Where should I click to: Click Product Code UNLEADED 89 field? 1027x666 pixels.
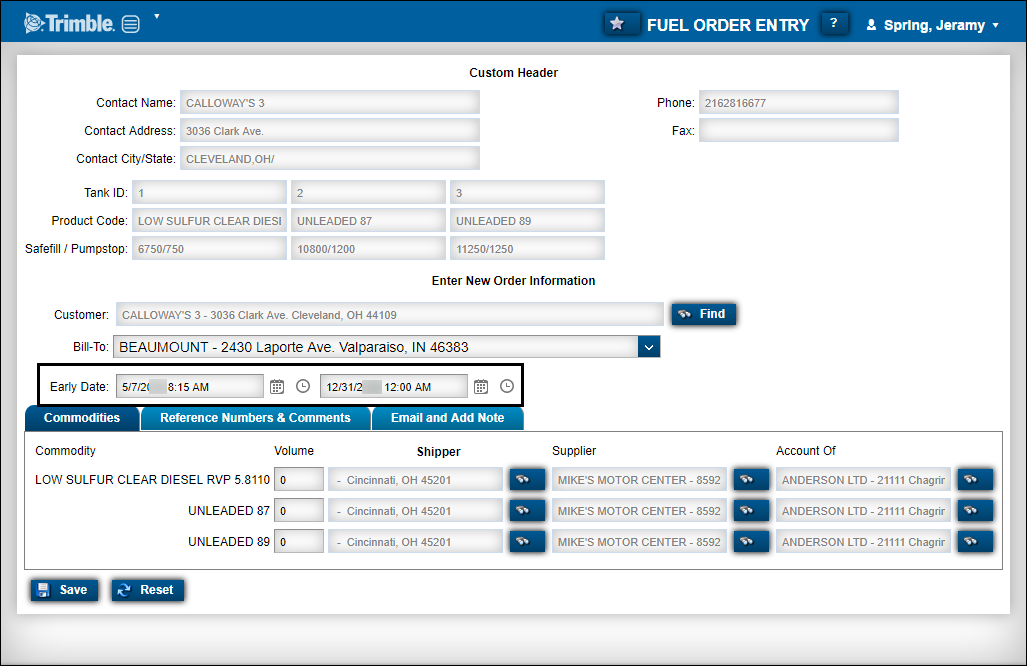[527, 221]
